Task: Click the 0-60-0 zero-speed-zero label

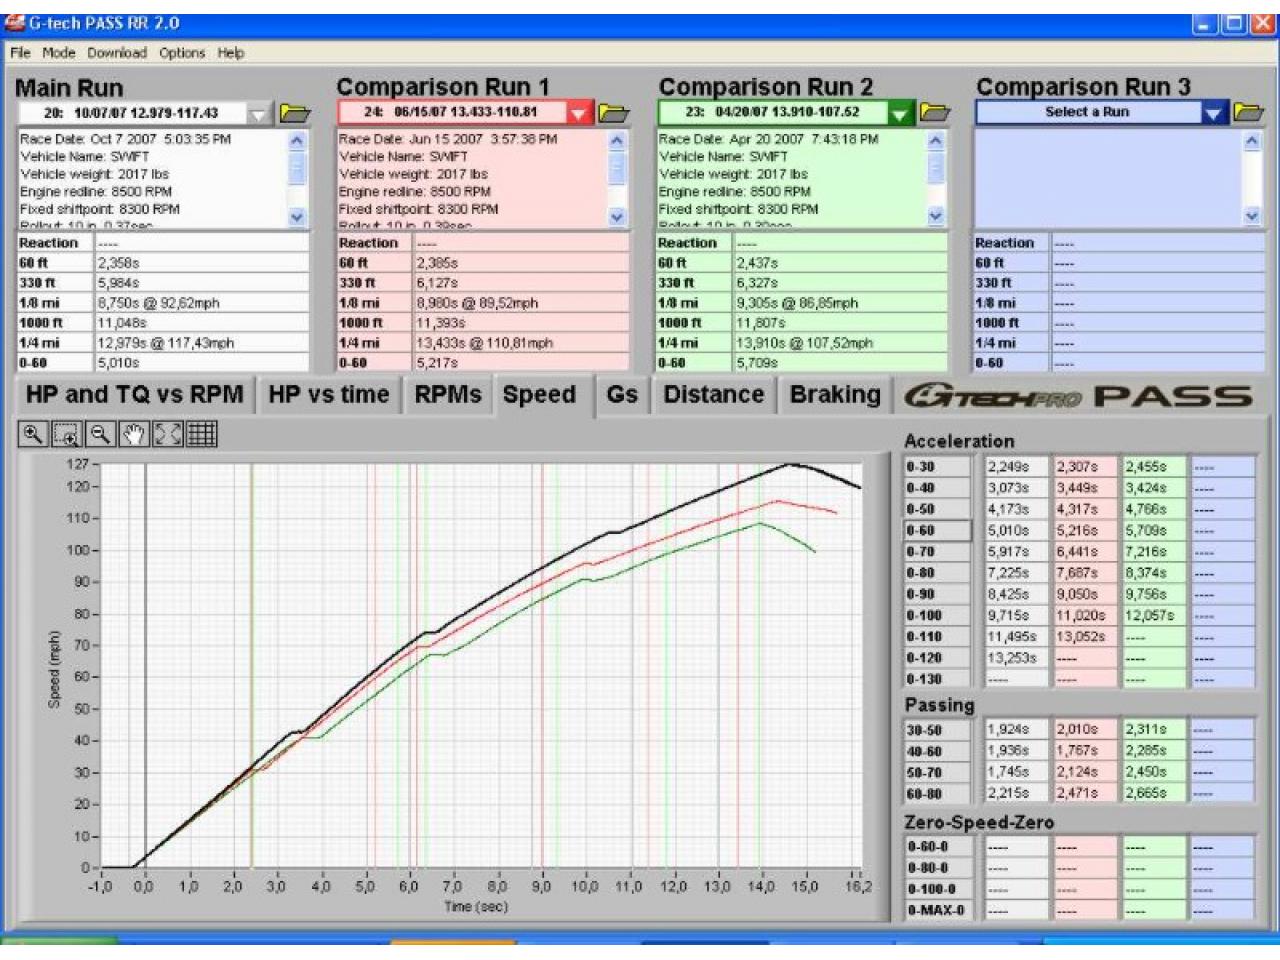Action: pyautogui.click(x=937, y=847)
